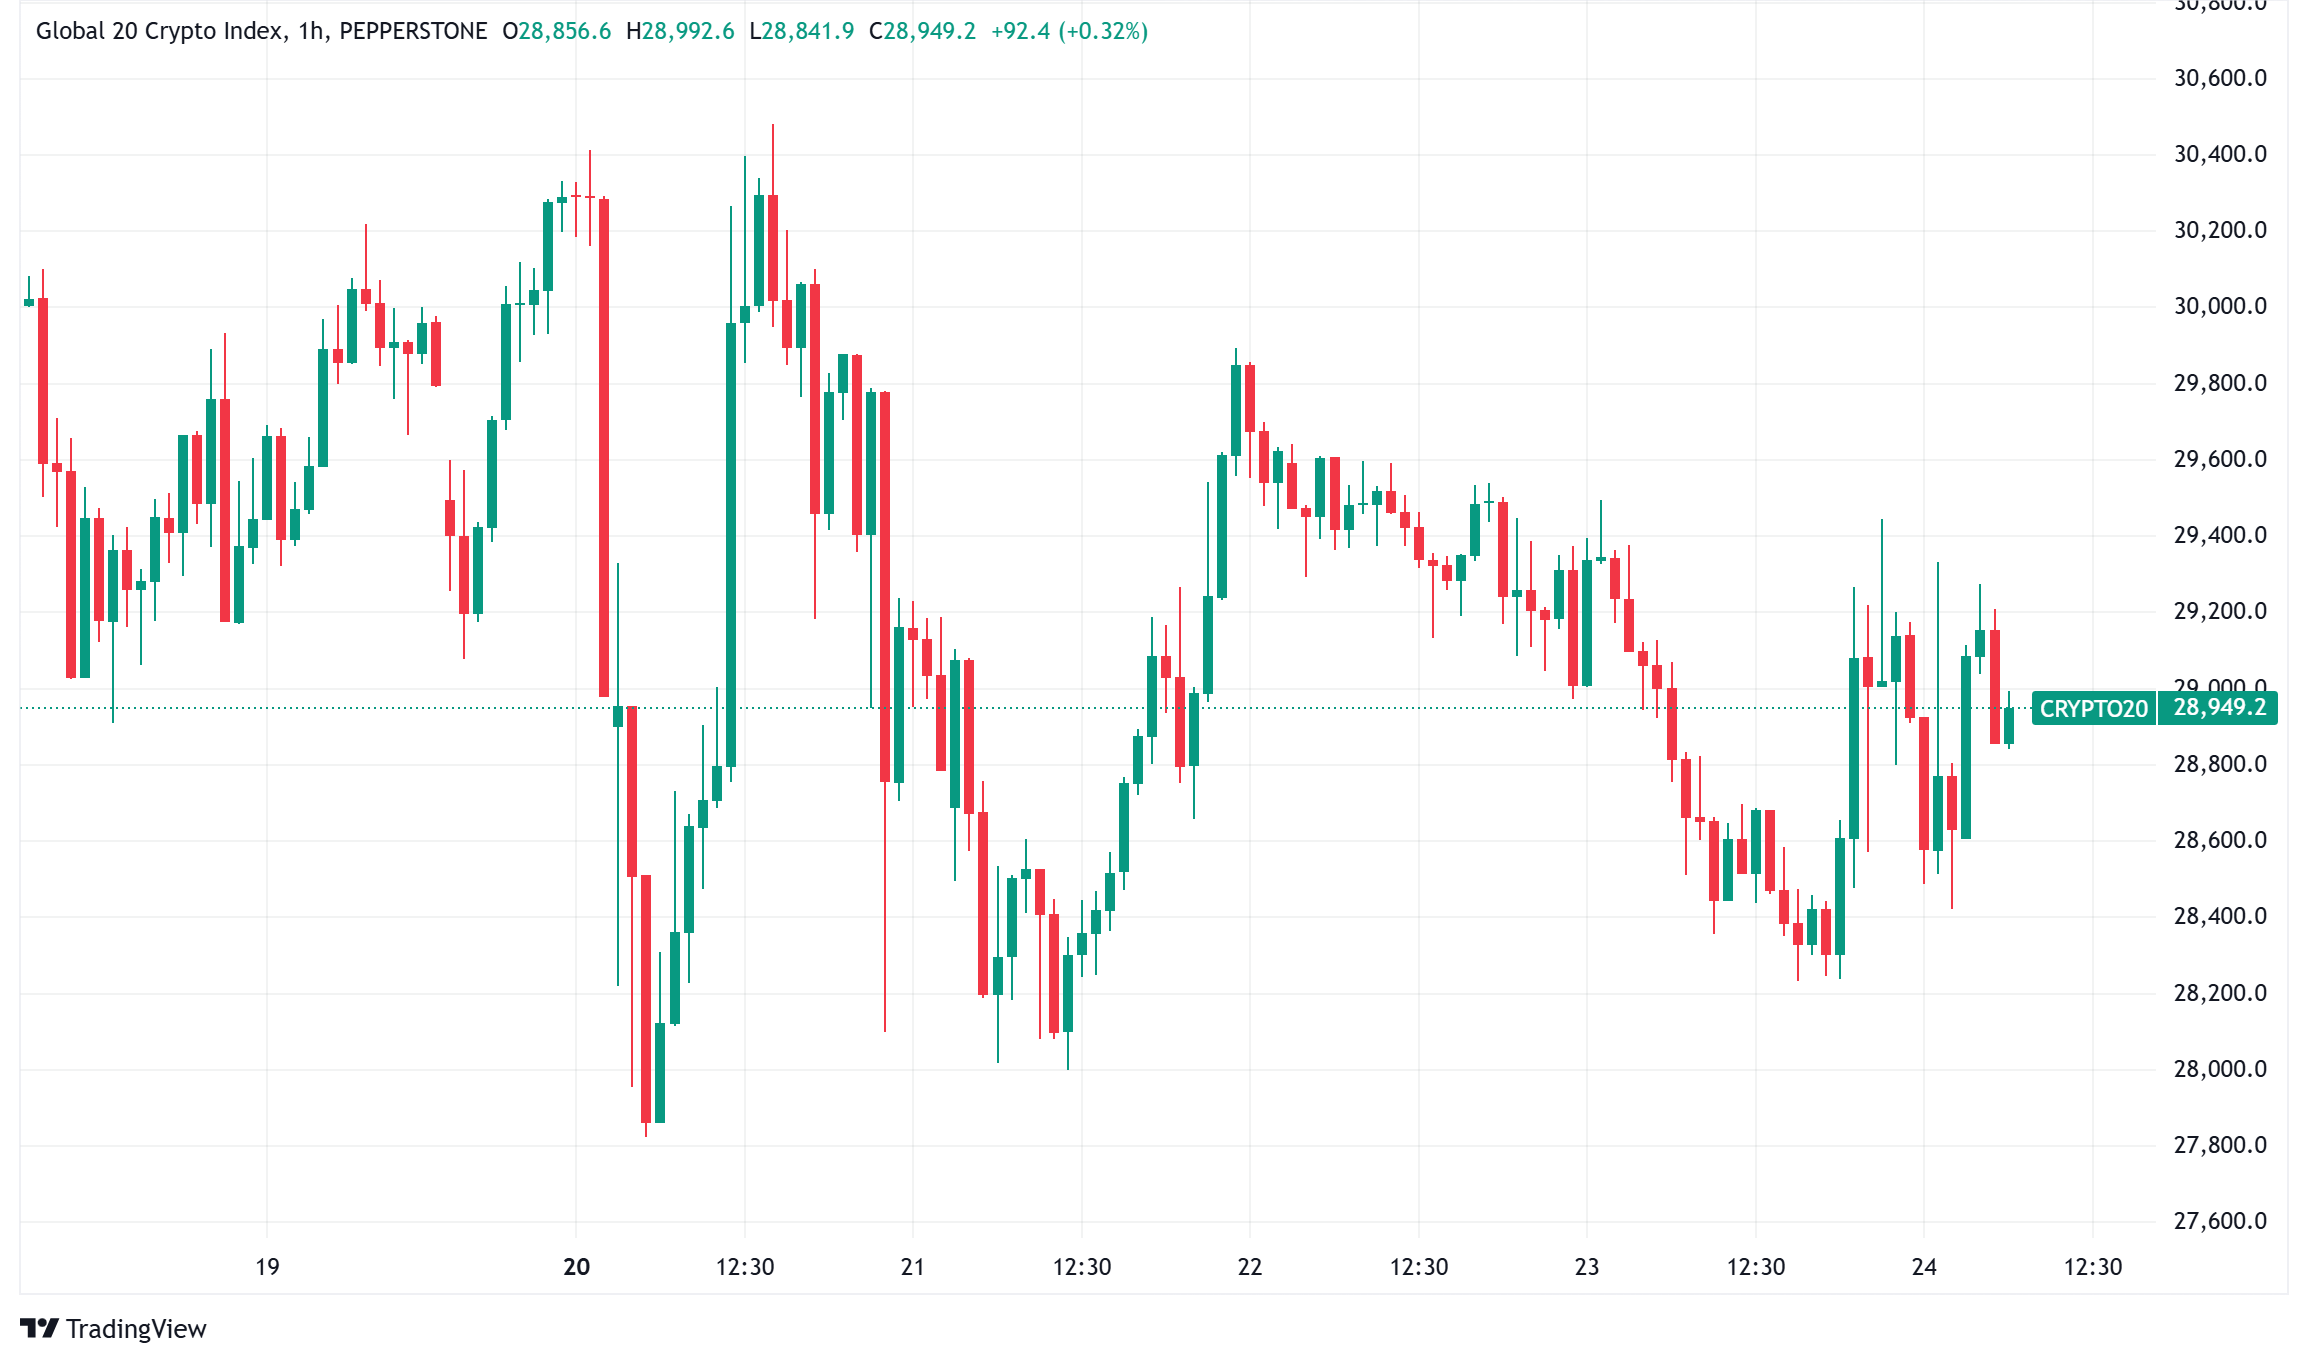
Task: Select the open value O28,856.6
Action: click(557, 31)
